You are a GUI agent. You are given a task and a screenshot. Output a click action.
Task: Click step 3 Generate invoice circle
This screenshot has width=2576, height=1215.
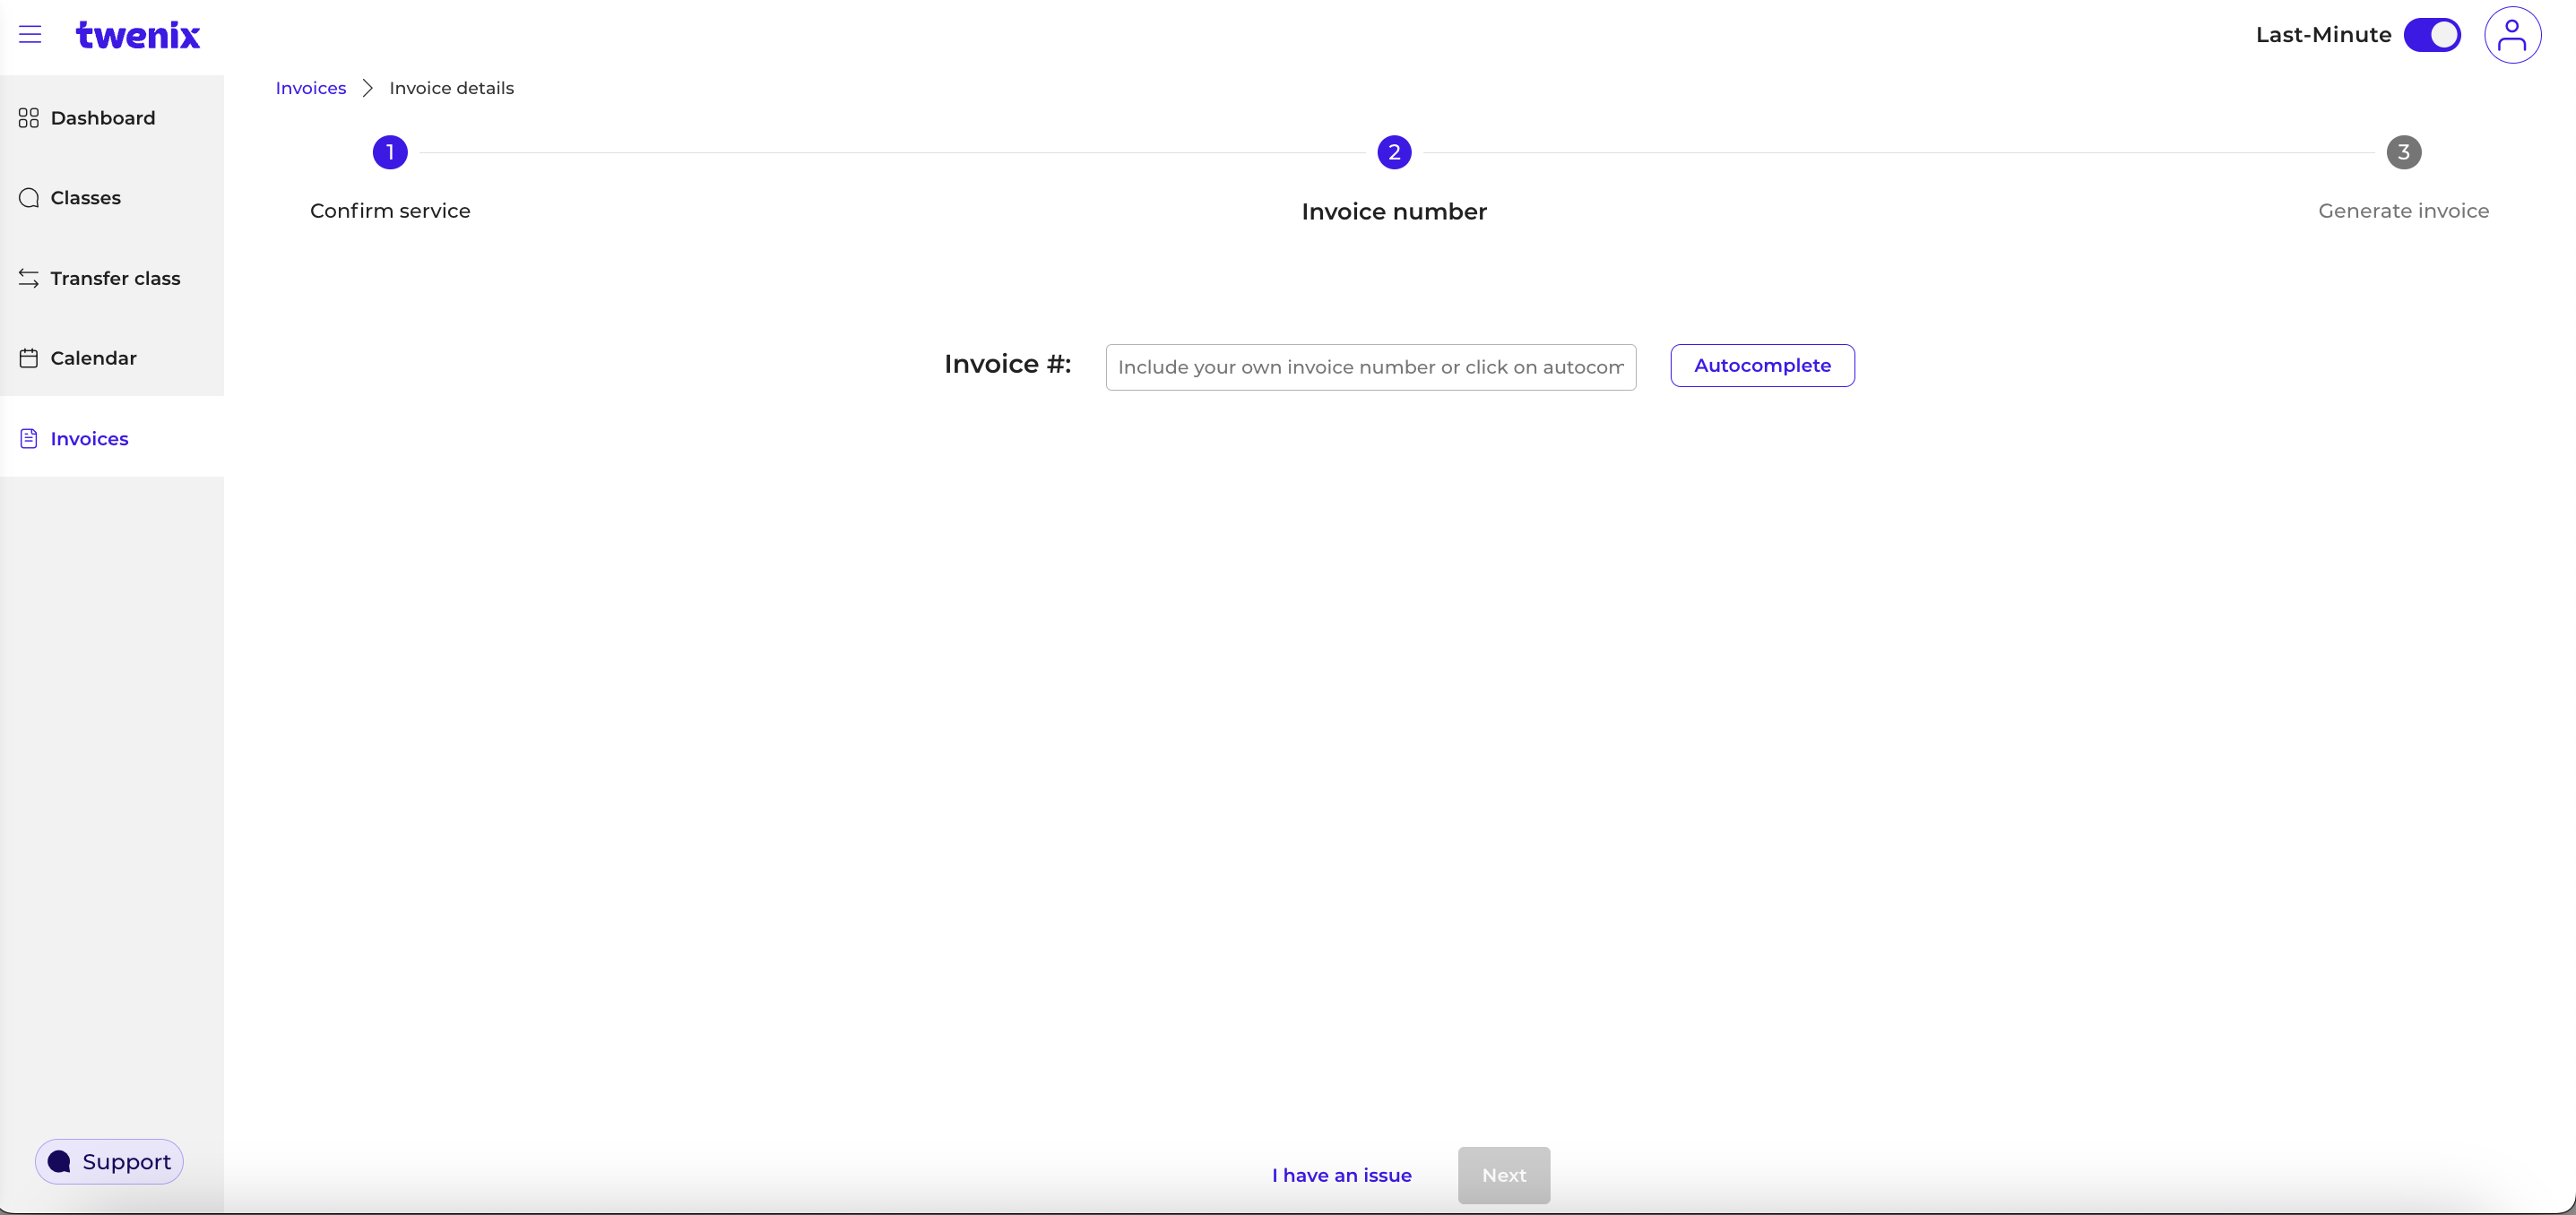pos(2404,152)
